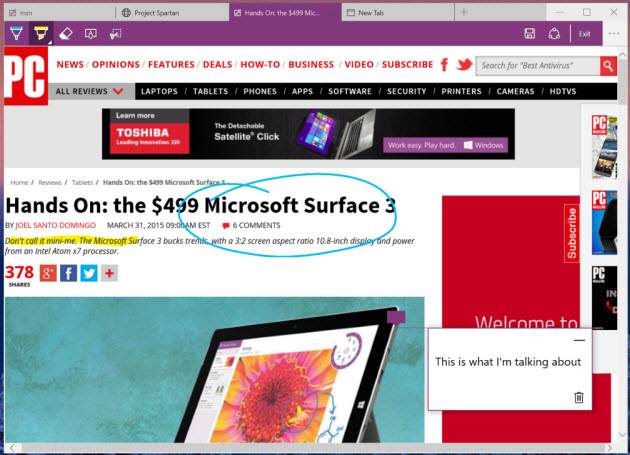Open the PRINTERS reviews category

[x=461, y=91]
